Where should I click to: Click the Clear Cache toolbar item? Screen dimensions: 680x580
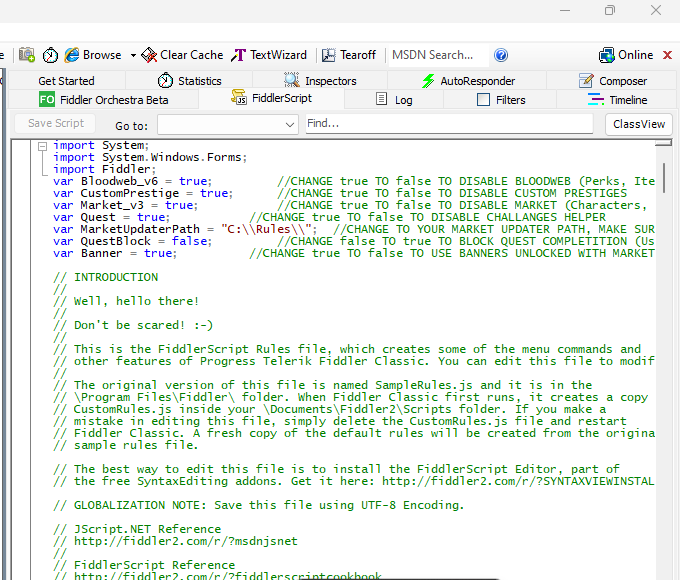(182, 55)
